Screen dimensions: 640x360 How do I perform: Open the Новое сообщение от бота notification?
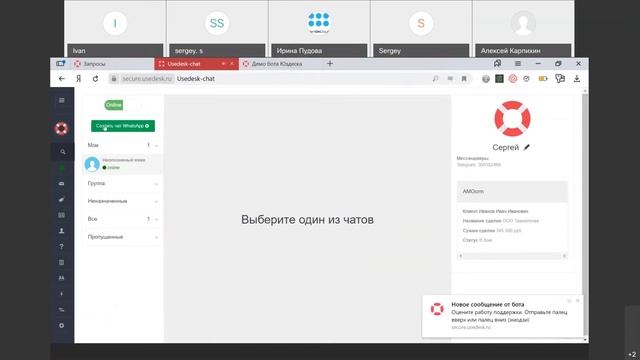502,316
